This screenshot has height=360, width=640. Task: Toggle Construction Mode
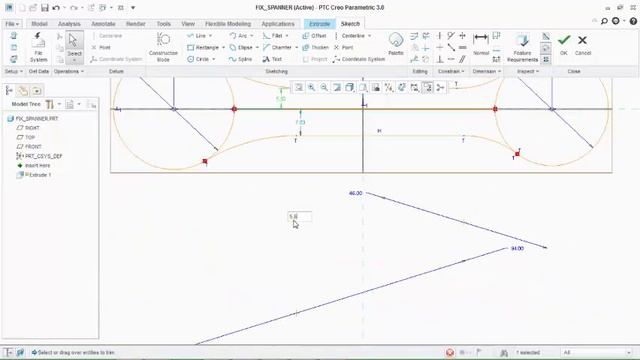tap(163, 47)
